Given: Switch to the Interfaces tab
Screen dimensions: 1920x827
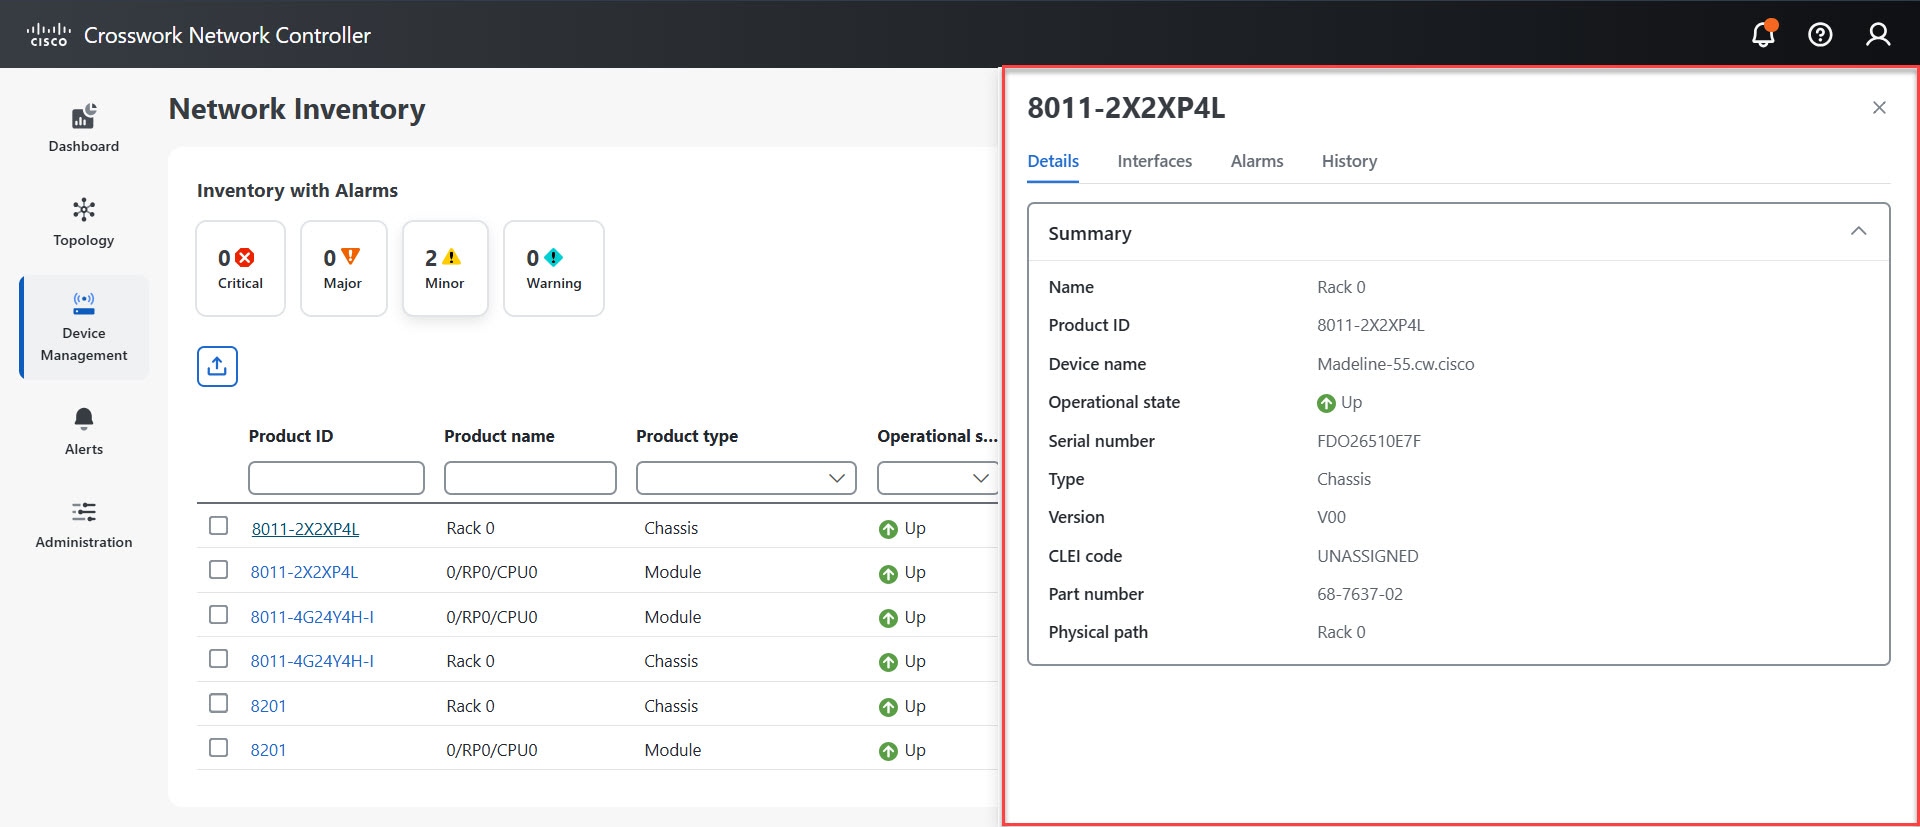Looking at the screenshot, I should (1154, 161).
